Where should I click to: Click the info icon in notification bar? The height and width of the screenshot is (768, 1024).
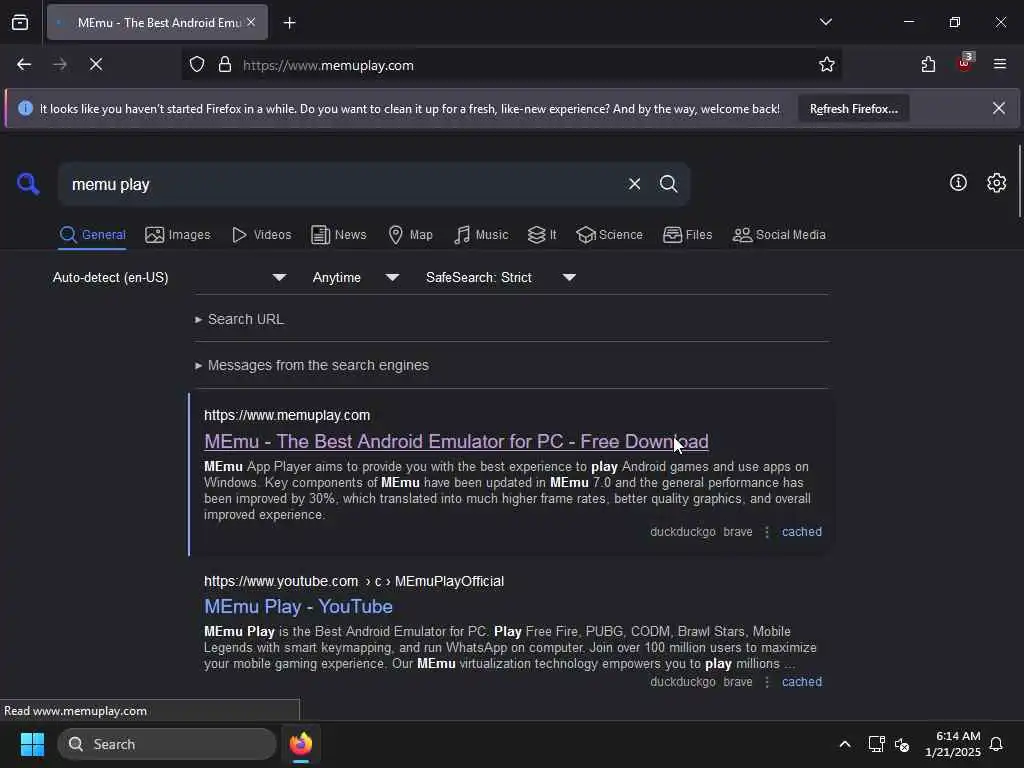tap(25, 108)
